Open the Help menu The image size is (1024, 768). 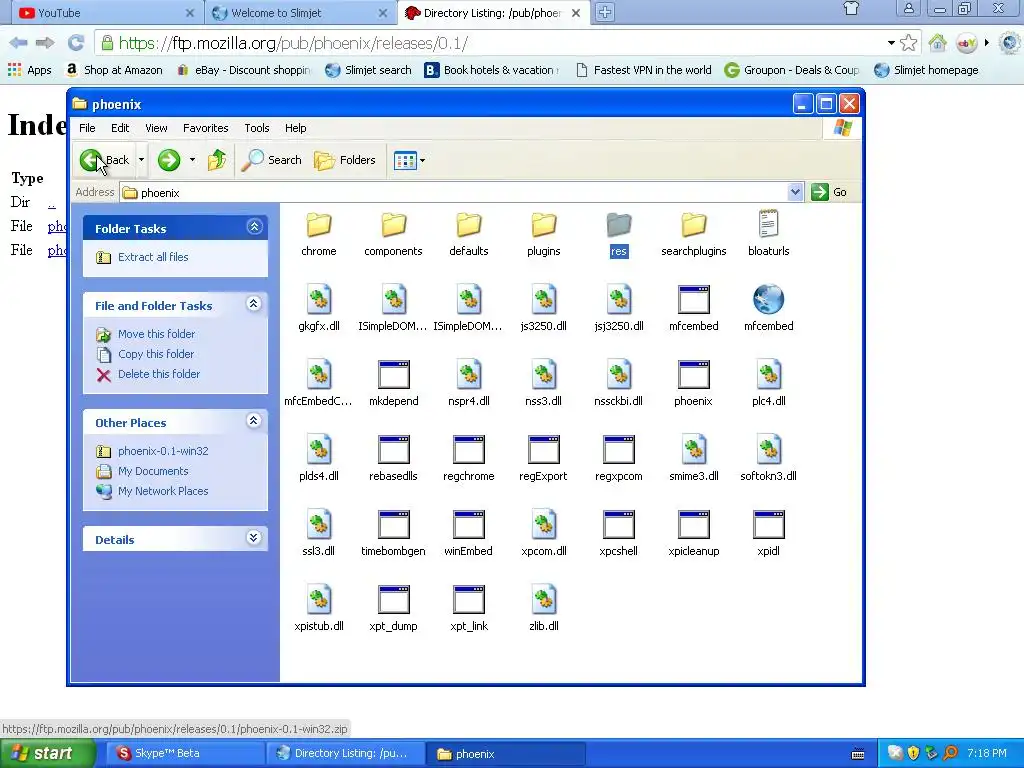tap(295, 128)
